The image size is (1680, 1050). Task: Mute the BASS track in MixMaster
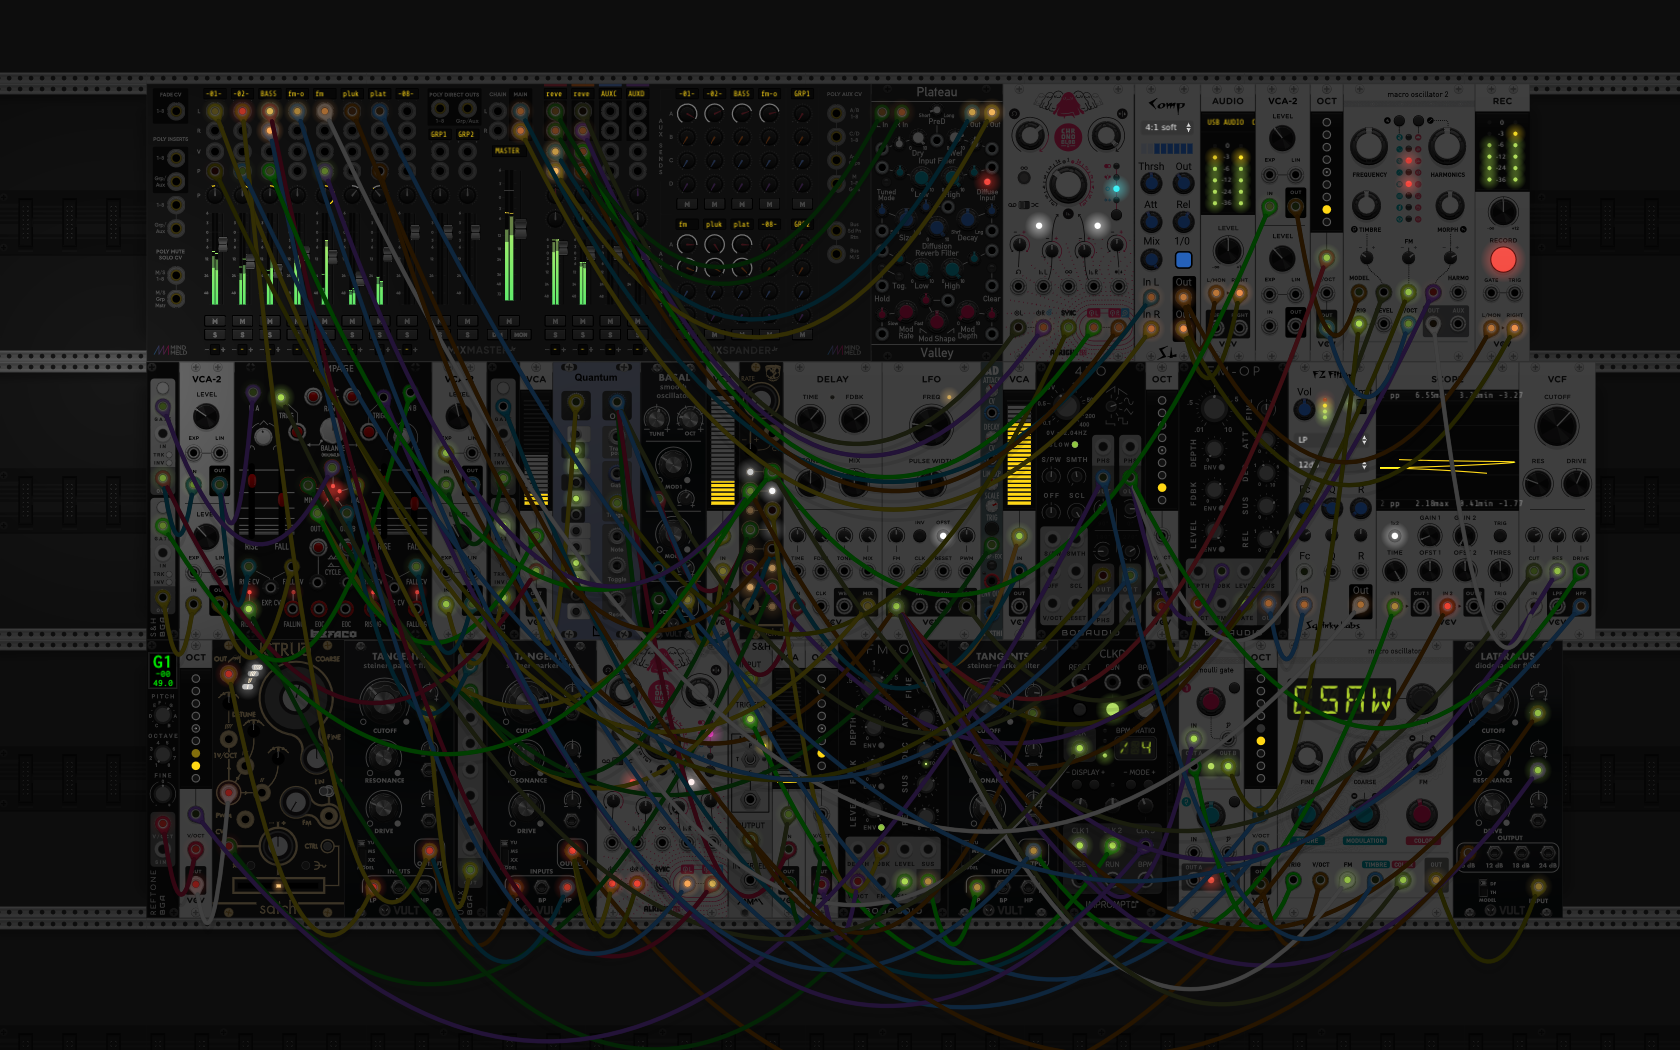tap(269, 321)
